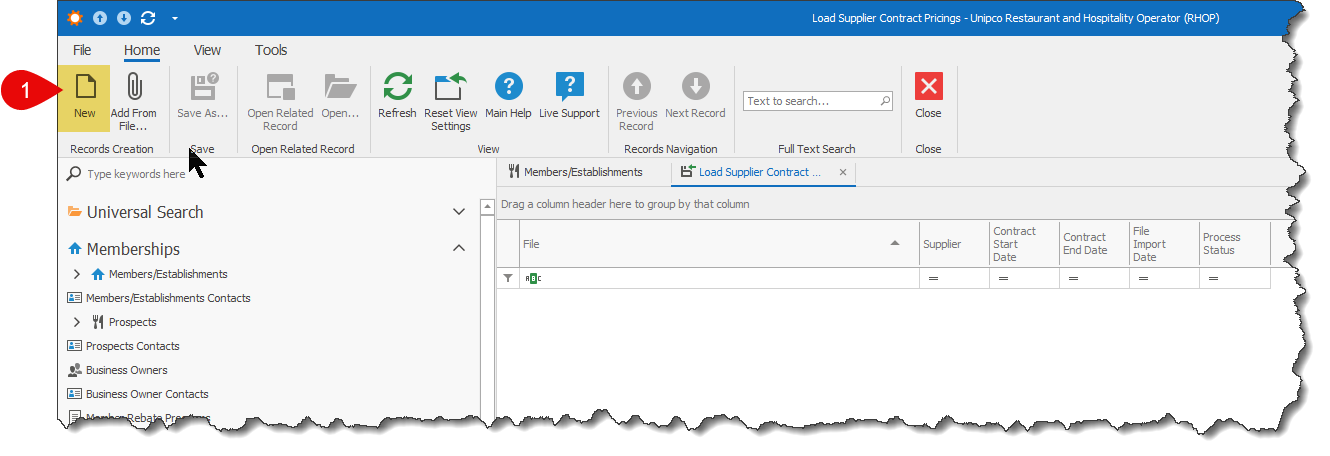The width and height of the screenshot is (1330, 456).
Task: Go to Previous Record arrow icon
Action: pos(636,86)
